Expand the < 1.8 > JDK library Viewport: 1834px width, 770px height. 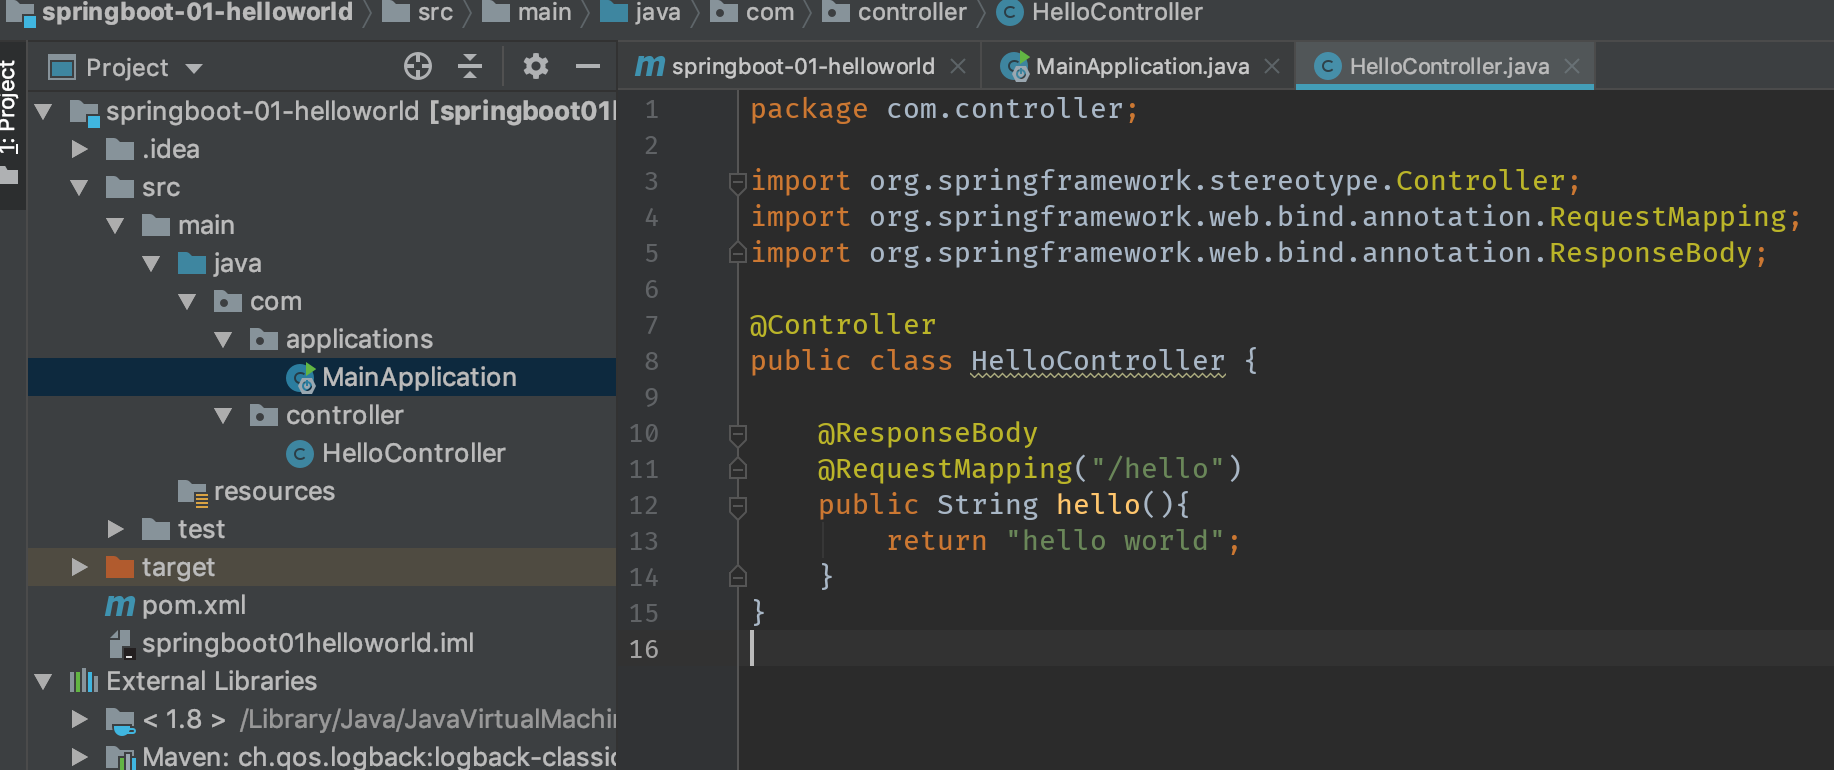click(x=80, y=719)
